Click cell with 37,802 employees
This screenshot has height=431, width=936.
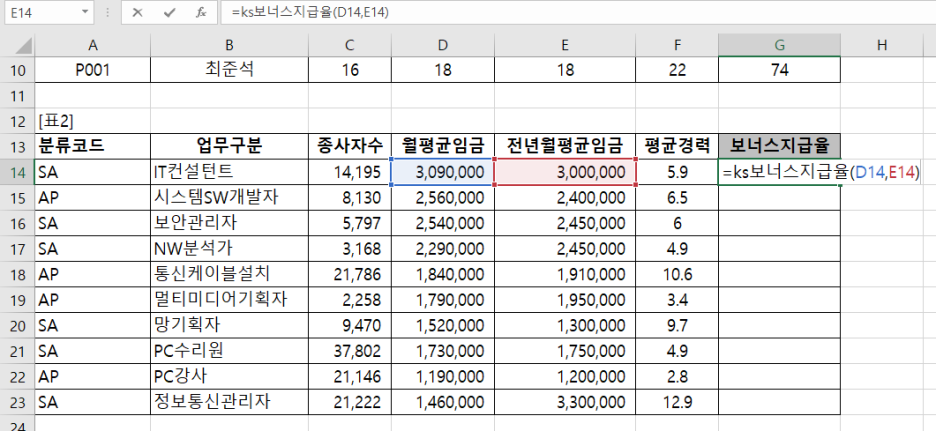350,351
